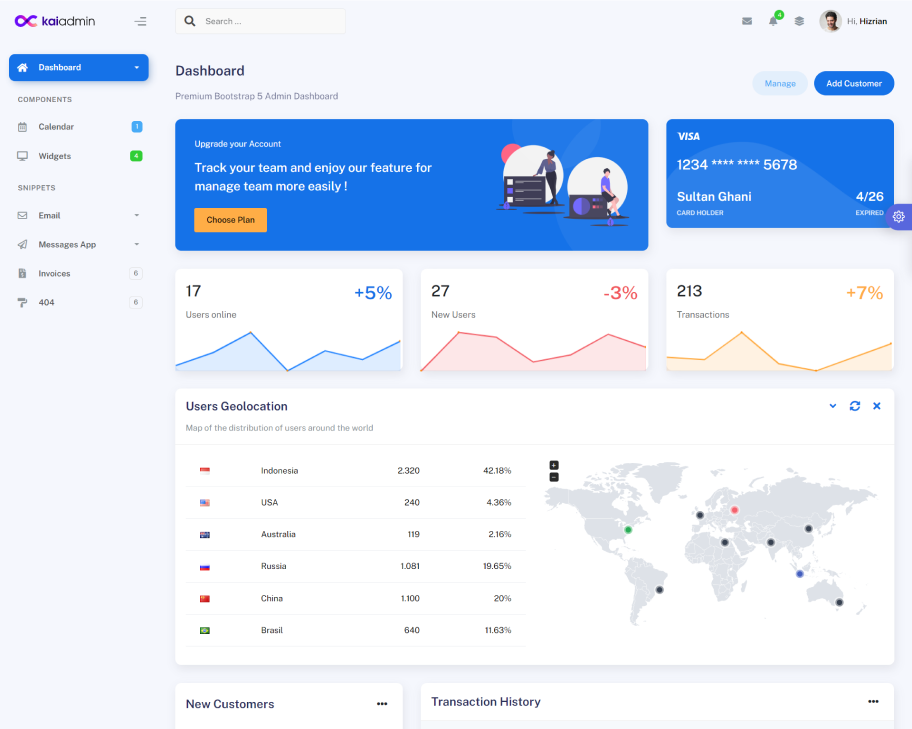Image resolution: width=912 pixels, height=729 pixels.
Task: Zoom out on the world map
Action: click(554, 477)
